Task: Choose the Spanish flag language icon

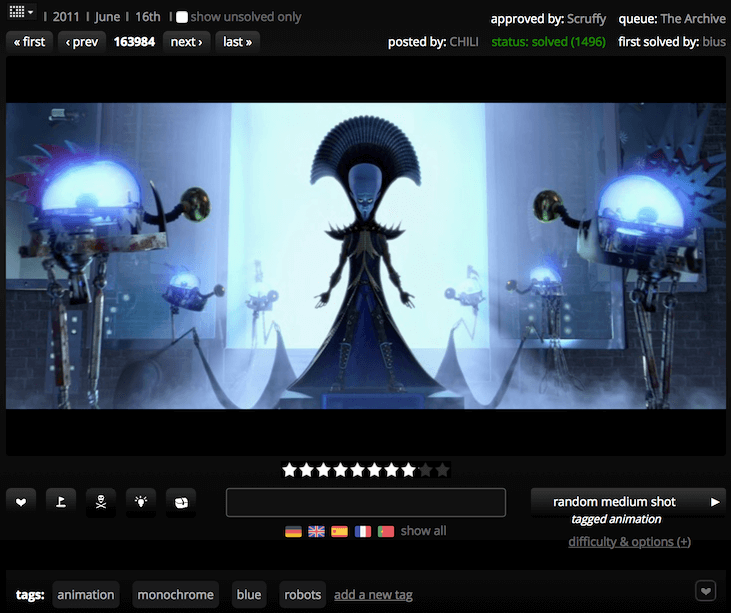Action: pos(339,531)
